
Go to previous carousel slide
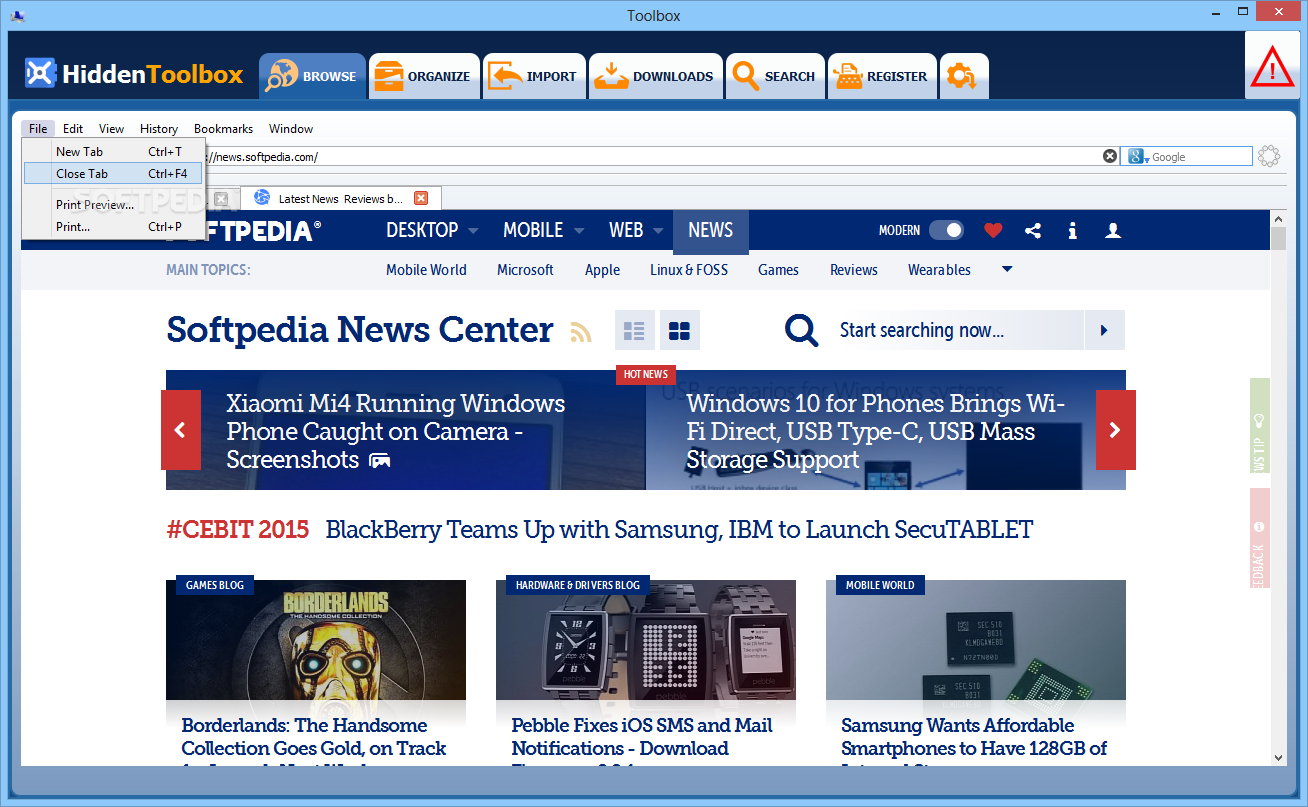(180, 430)
